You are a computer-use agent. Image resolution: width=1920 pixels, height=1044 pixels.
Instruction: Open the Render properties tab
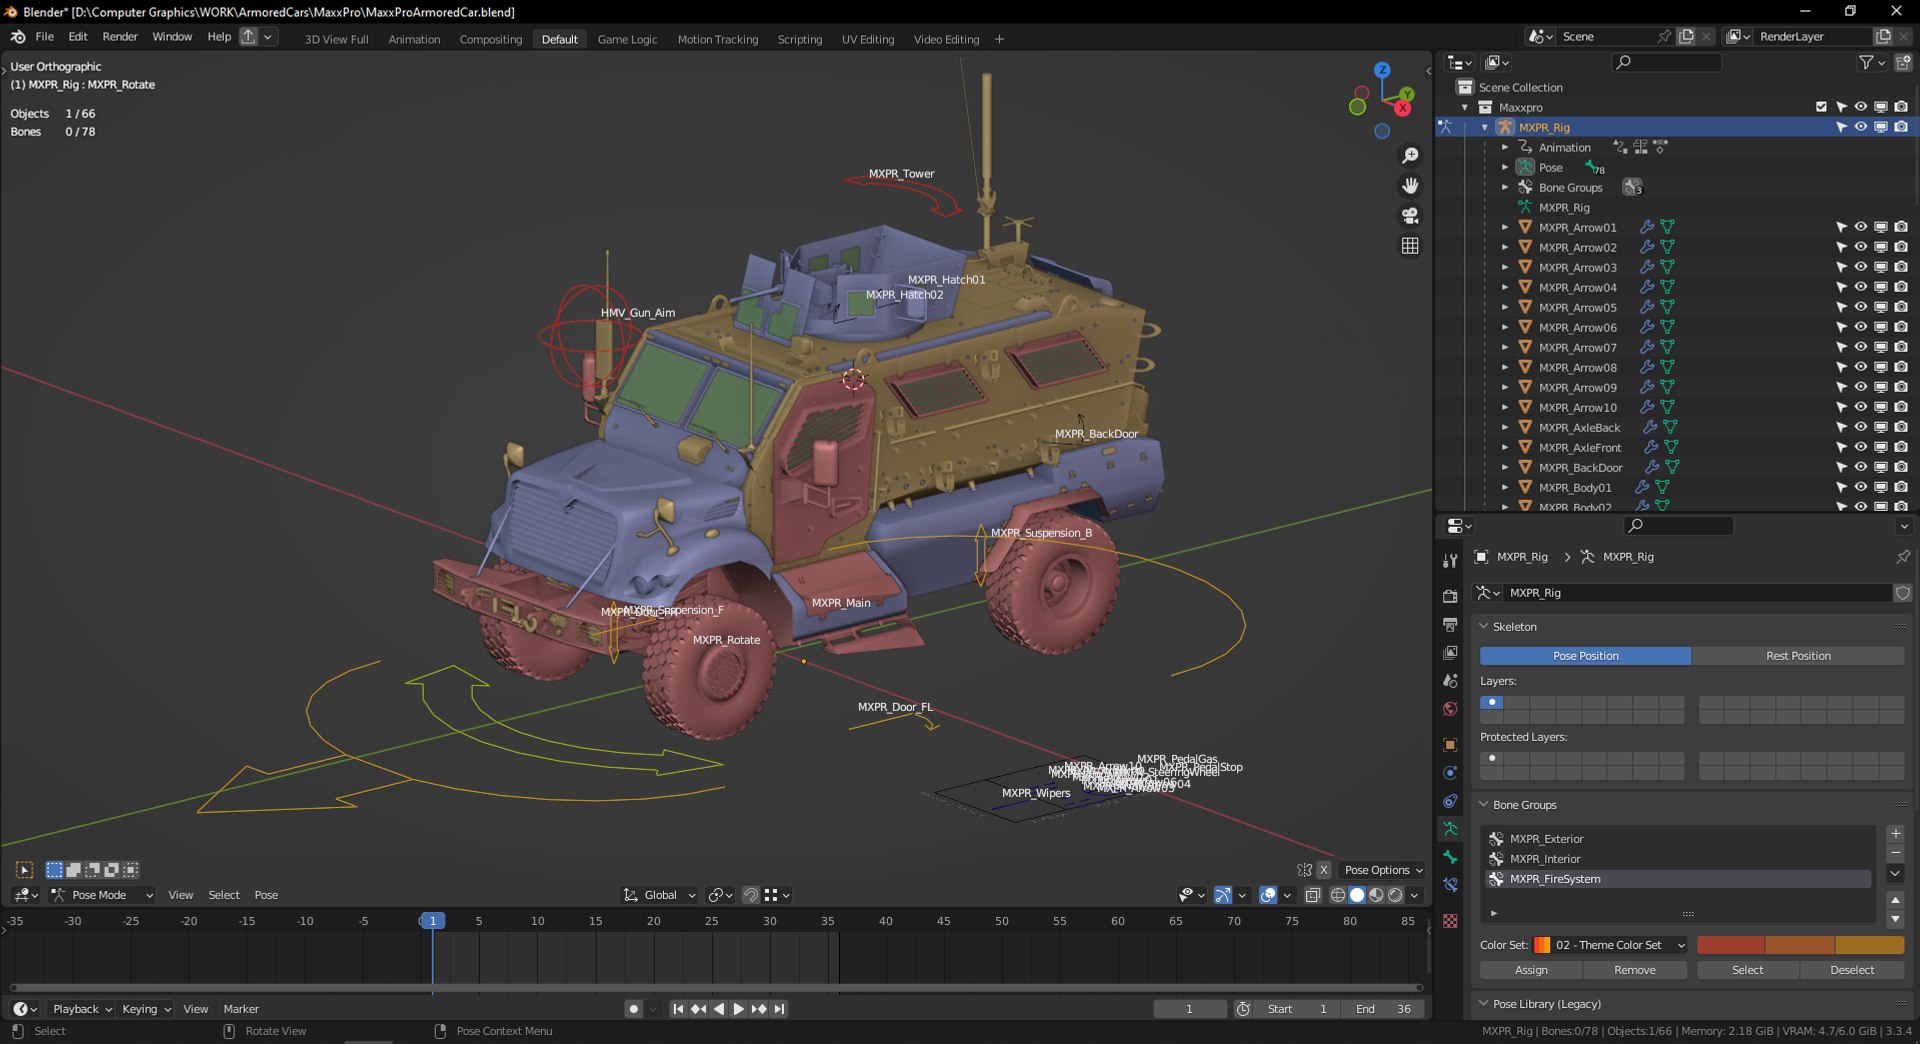click(x=1450, y=597)
